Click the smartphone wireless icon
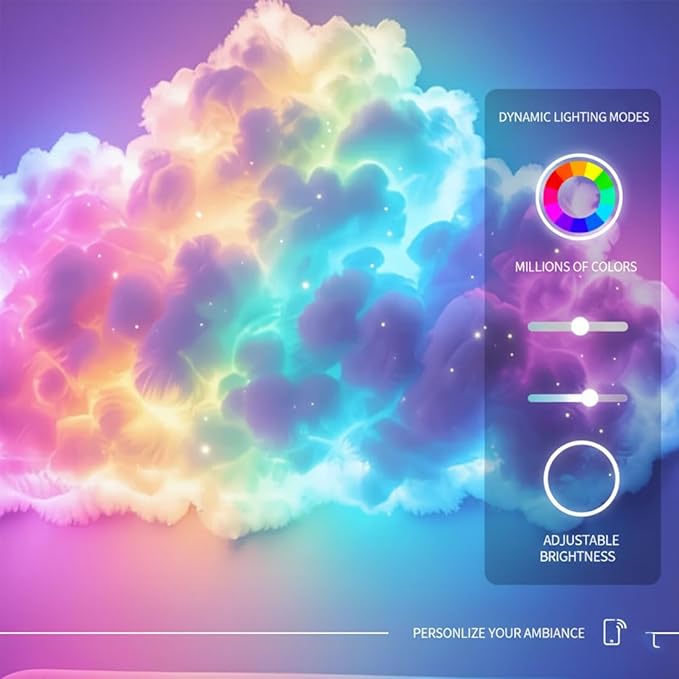679x679 pixels. [x=615, y=632]
